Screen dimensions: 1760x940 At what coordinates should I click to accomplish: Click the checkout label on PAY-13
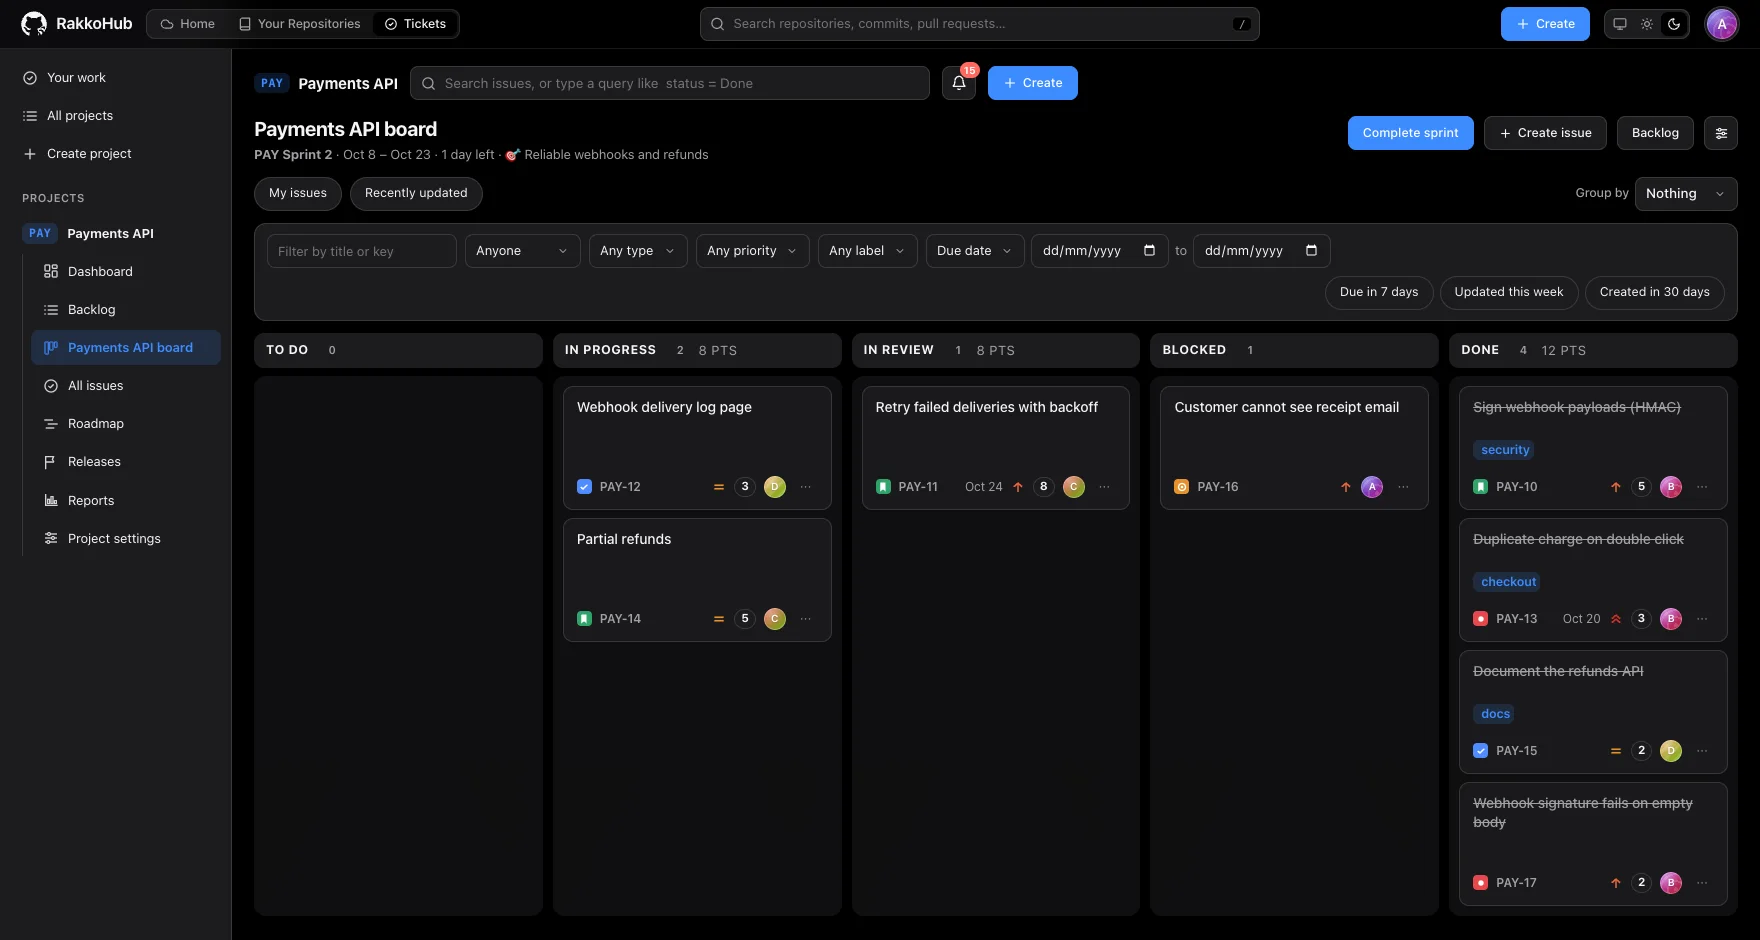tap(1508, 582)
